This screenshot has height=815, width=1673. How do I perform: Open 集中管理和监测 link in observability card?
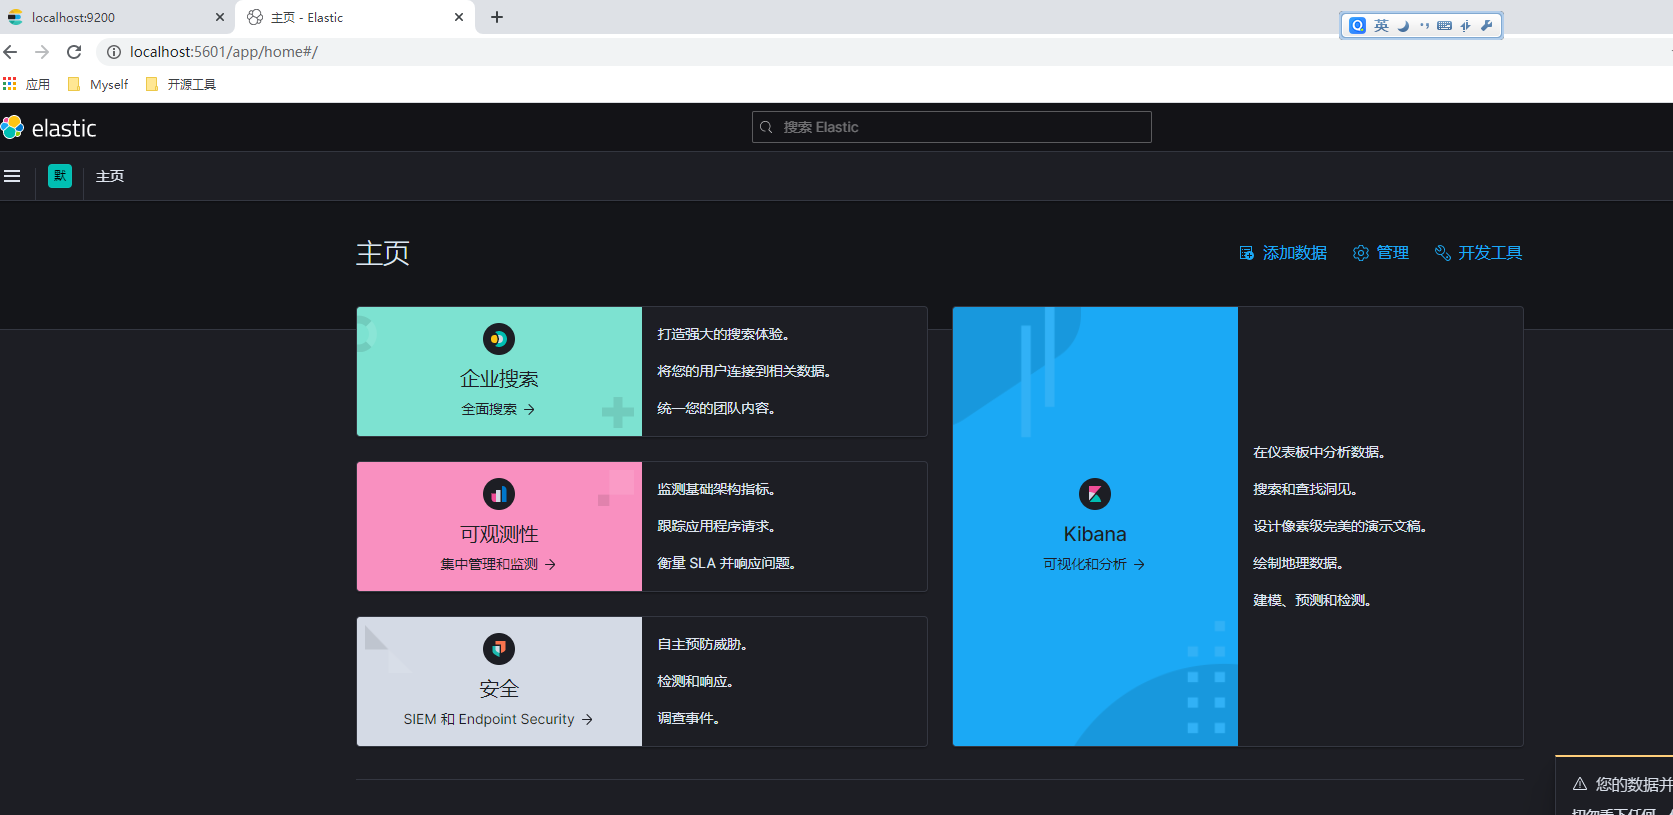tap(499, 564)
